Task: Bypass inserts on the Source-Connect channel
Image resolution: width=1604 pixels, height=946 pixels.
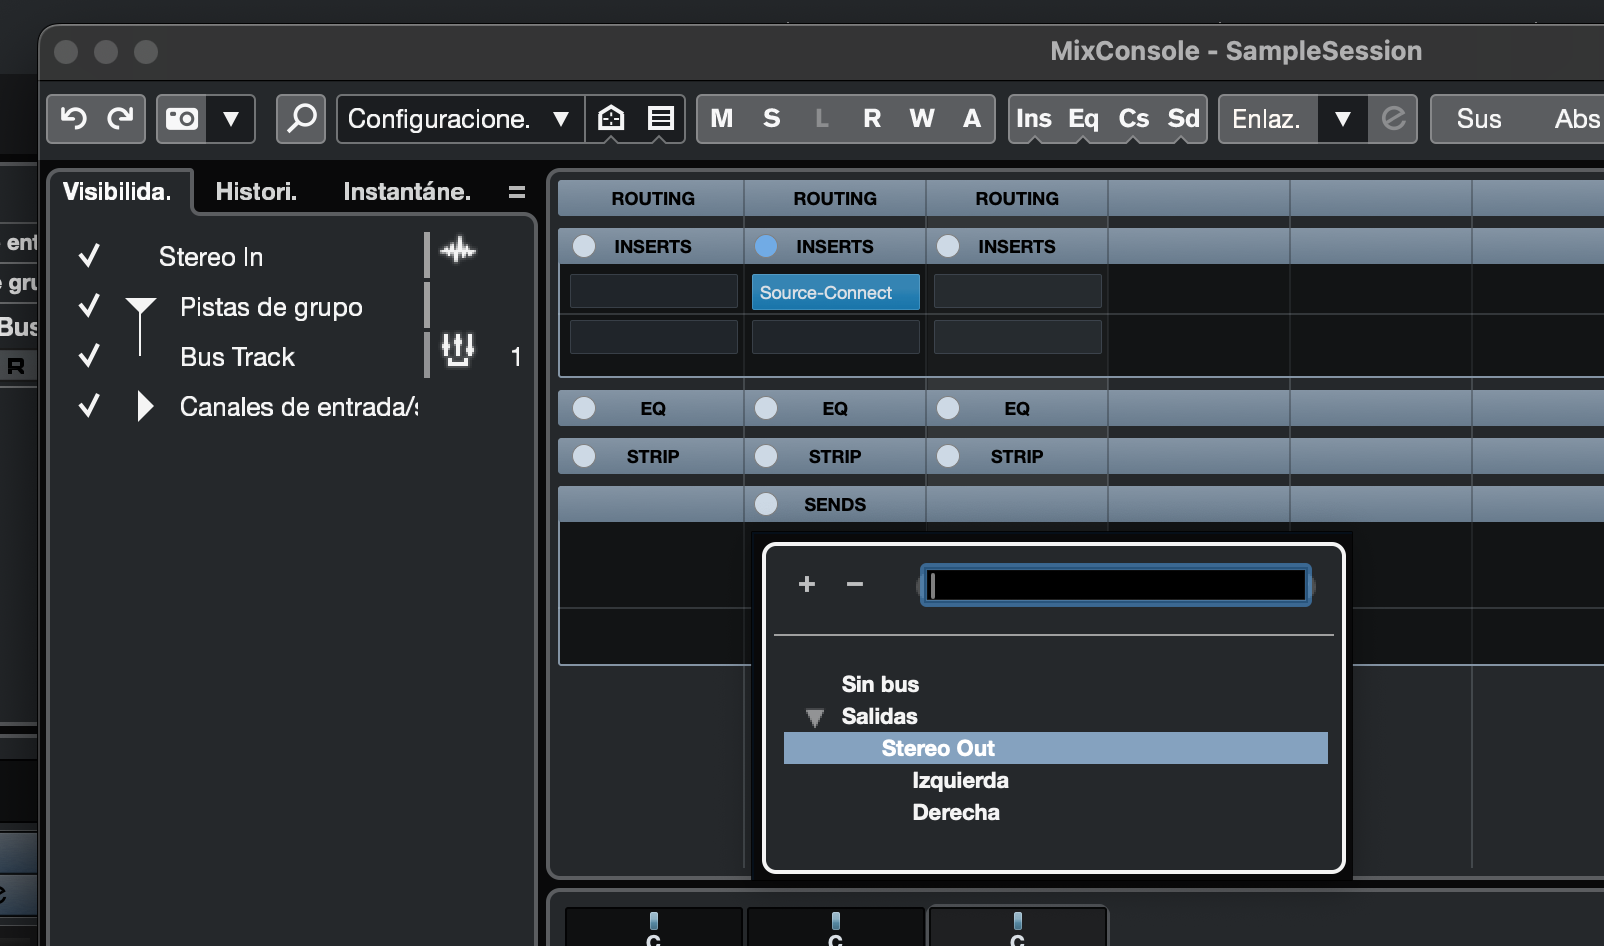Action: click(x=766, y=246)
